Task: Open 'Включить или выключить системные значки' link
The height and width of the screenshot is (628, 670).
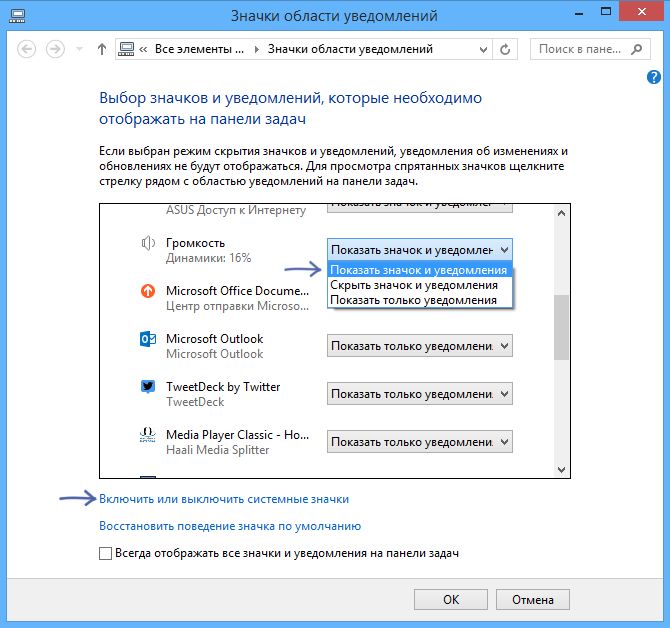Action: 224,498
